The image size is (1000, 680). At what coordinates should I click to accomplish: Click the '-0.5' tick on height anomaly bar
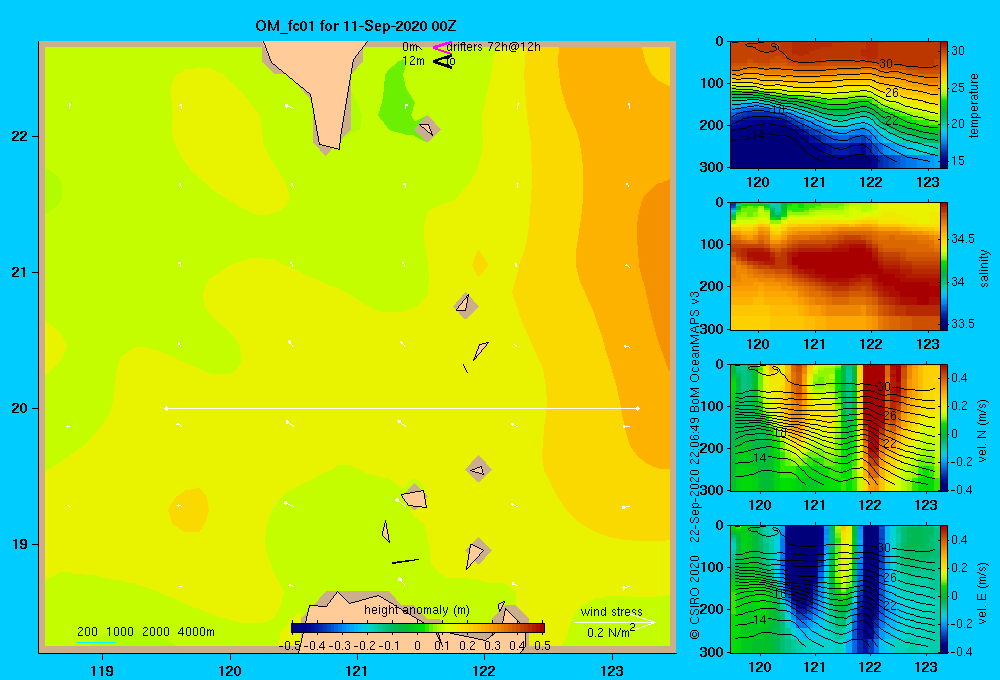click(x=290, y=646)
